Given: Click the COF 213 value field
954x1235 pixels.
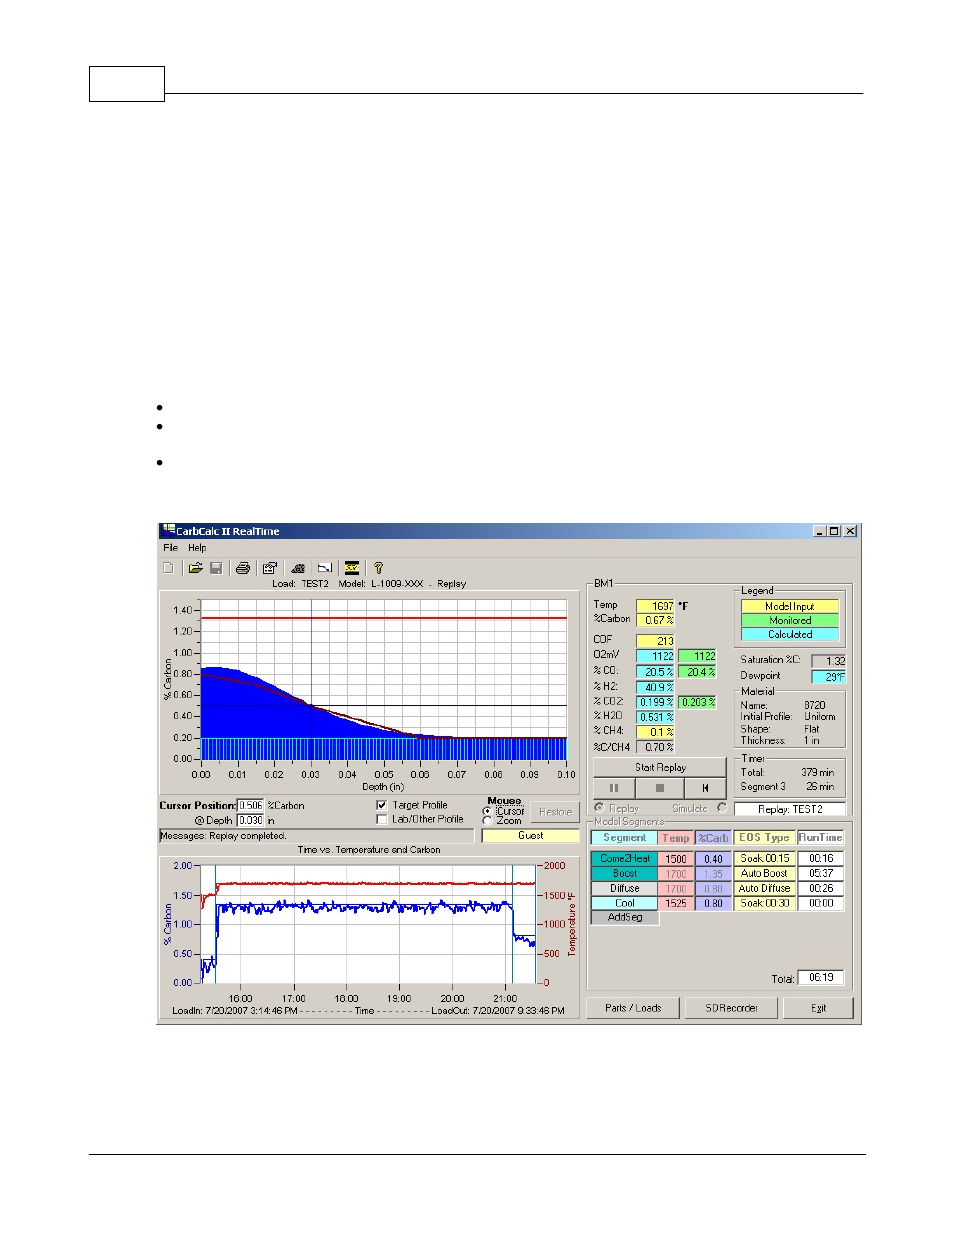Looking at the screenshot, I should pos(655,641).
